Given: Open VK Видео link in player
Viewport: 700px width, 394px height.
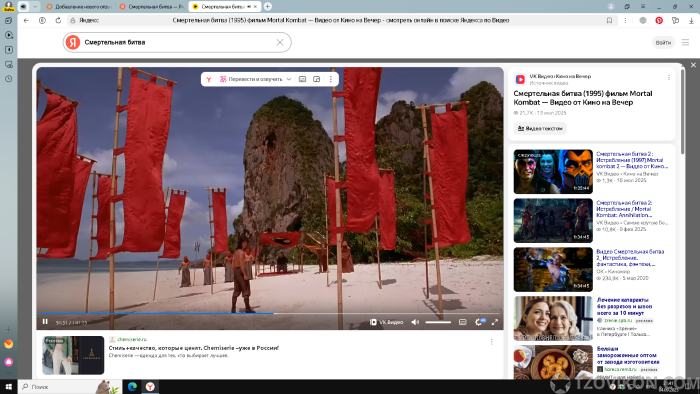Looking at the screenshot, I should click(387, 322).
